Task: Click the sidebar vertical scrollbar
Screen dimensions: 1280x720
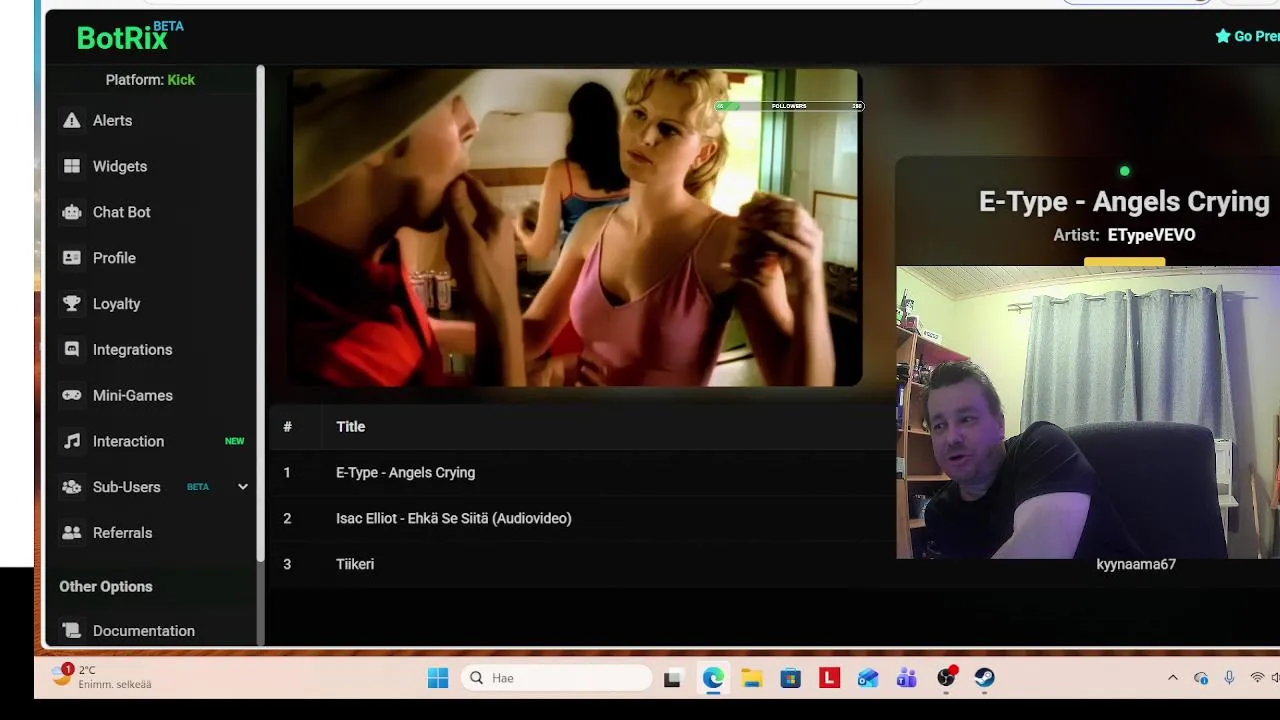Action: 261,313
